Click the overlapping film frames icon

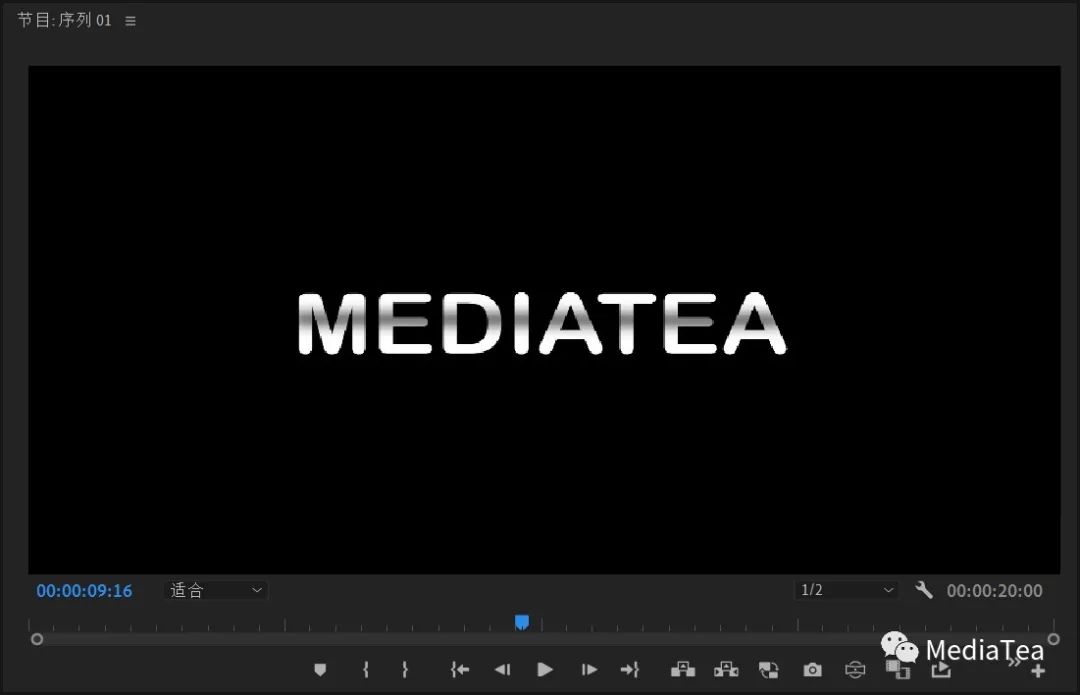tap(897, 670)
